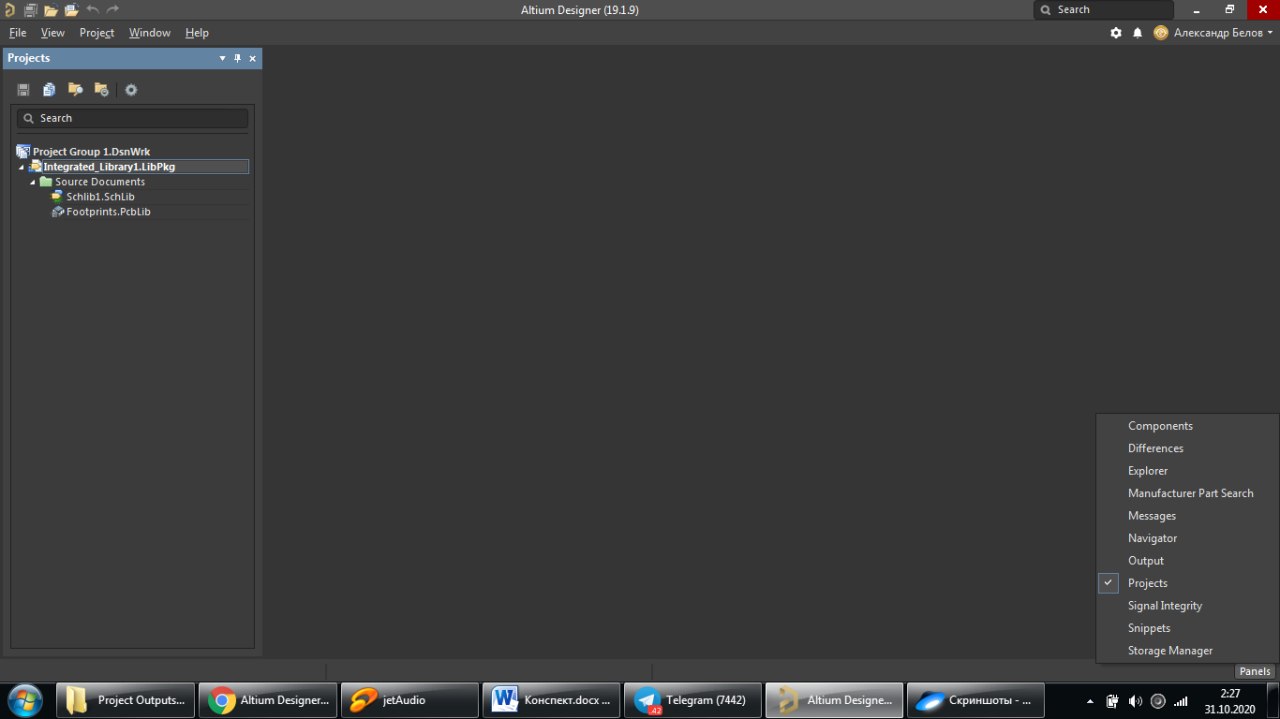Click the title bar Search field
The image size is (1280, 719).
(x=1103, y=10)
